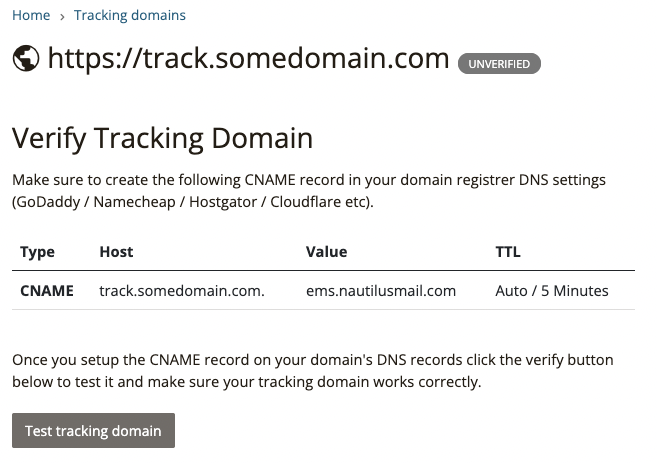Click the "Make sure to create" instruction line

[x=322, y=180]
